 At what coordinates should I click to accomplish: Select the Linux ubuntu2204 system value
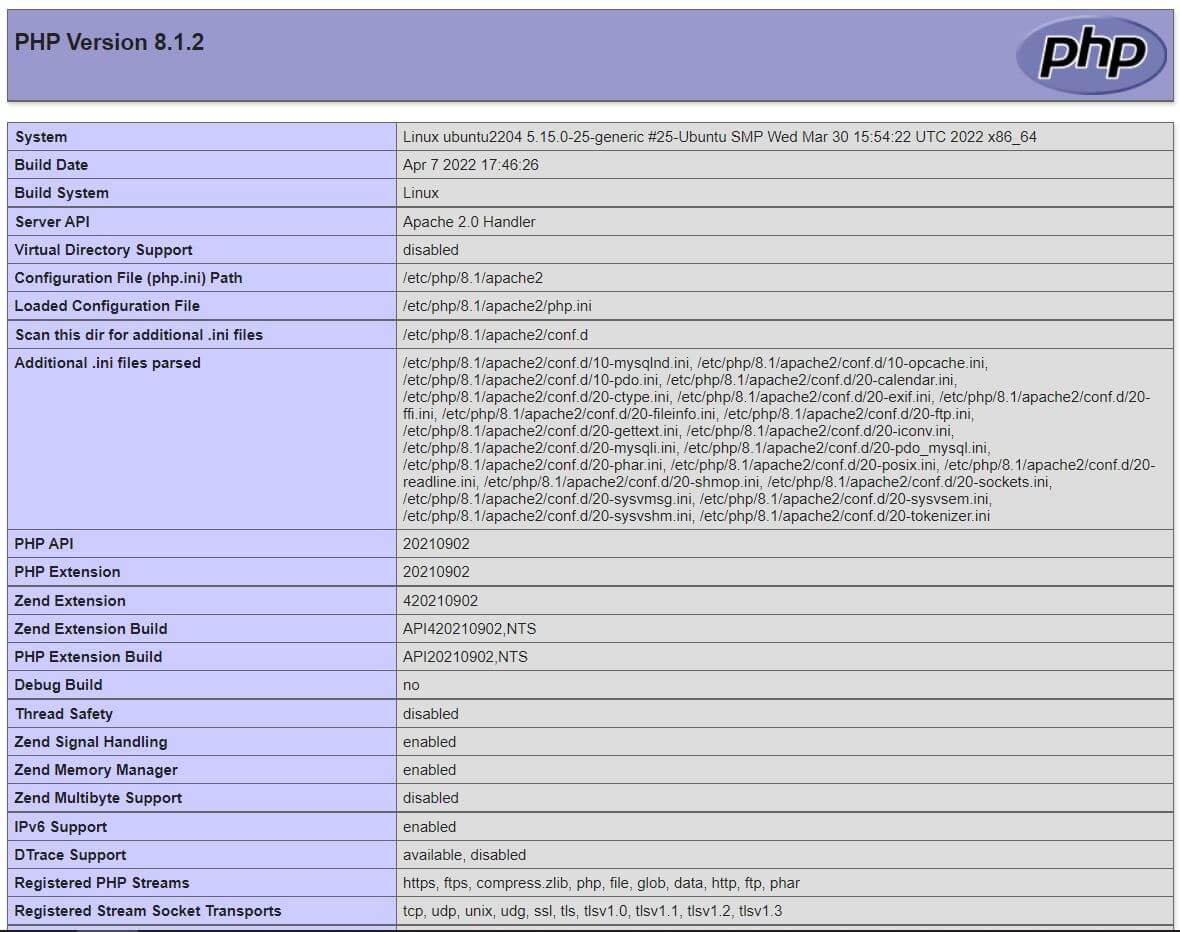click(719, 137)
